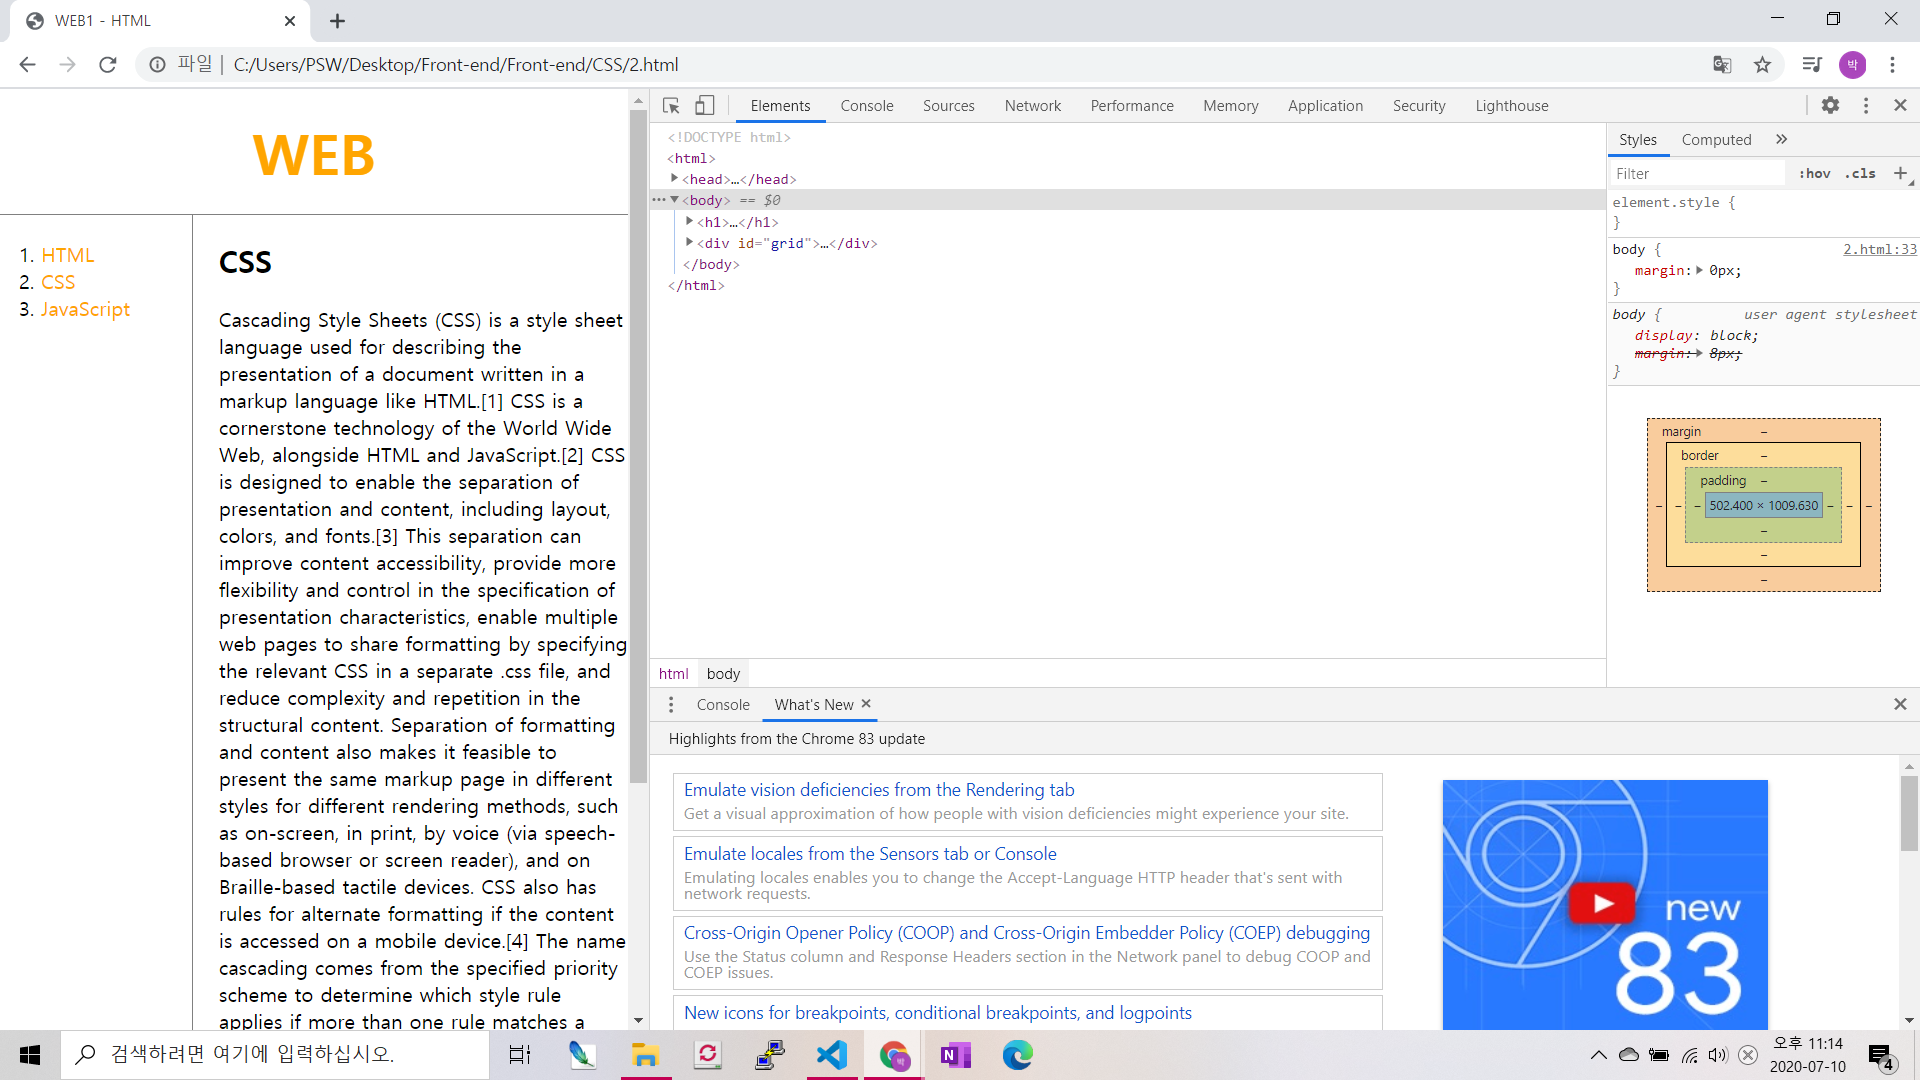This screenshot has width=1920, height=1080.
Task: Open the Computed styles tab
Action: point(1716,140)
